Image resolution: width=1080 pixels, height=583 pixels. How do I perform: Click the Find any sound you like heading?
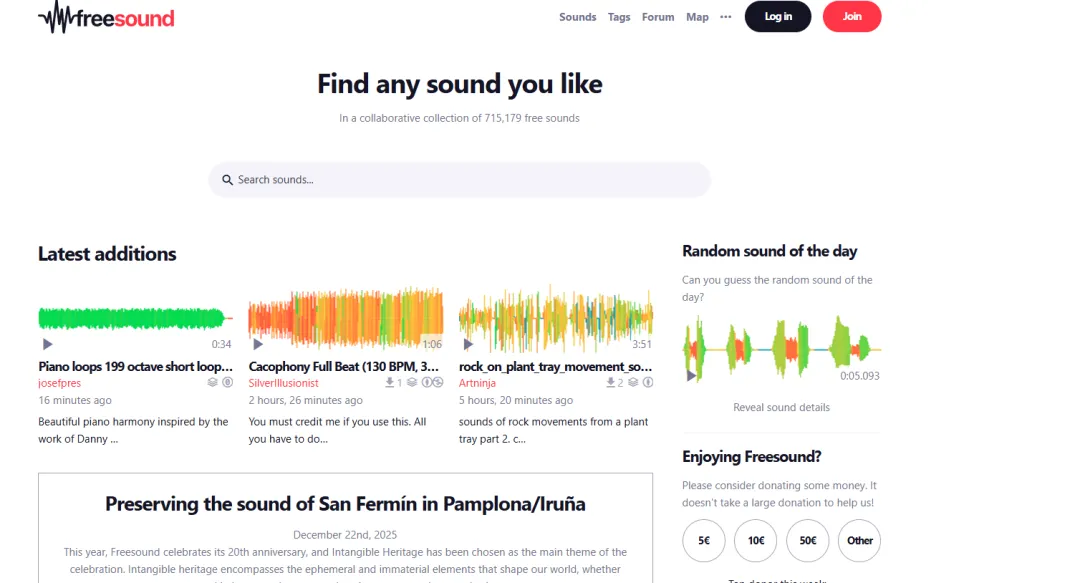pos(459,84)
